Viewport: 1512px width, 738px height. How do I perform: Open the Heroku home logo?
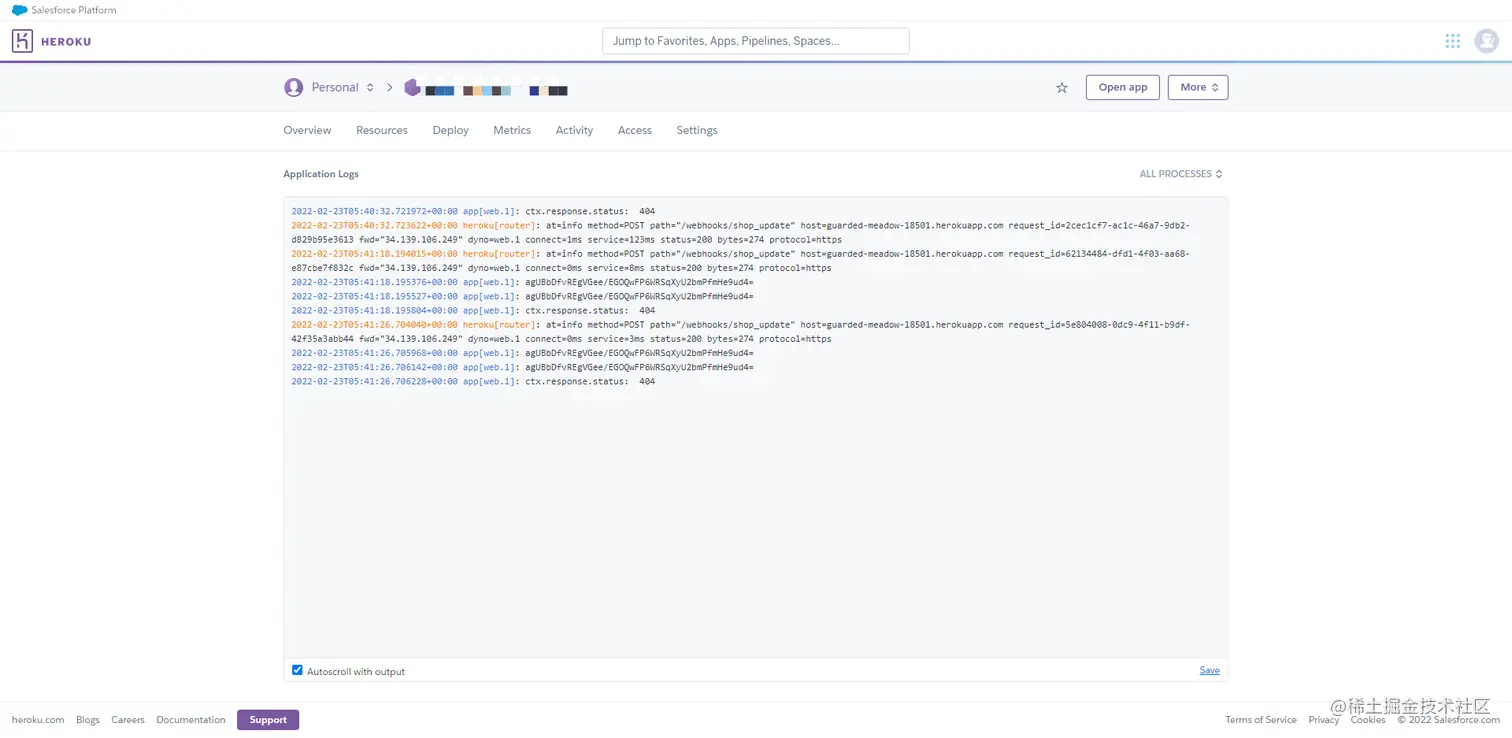[x=22, y=41]
